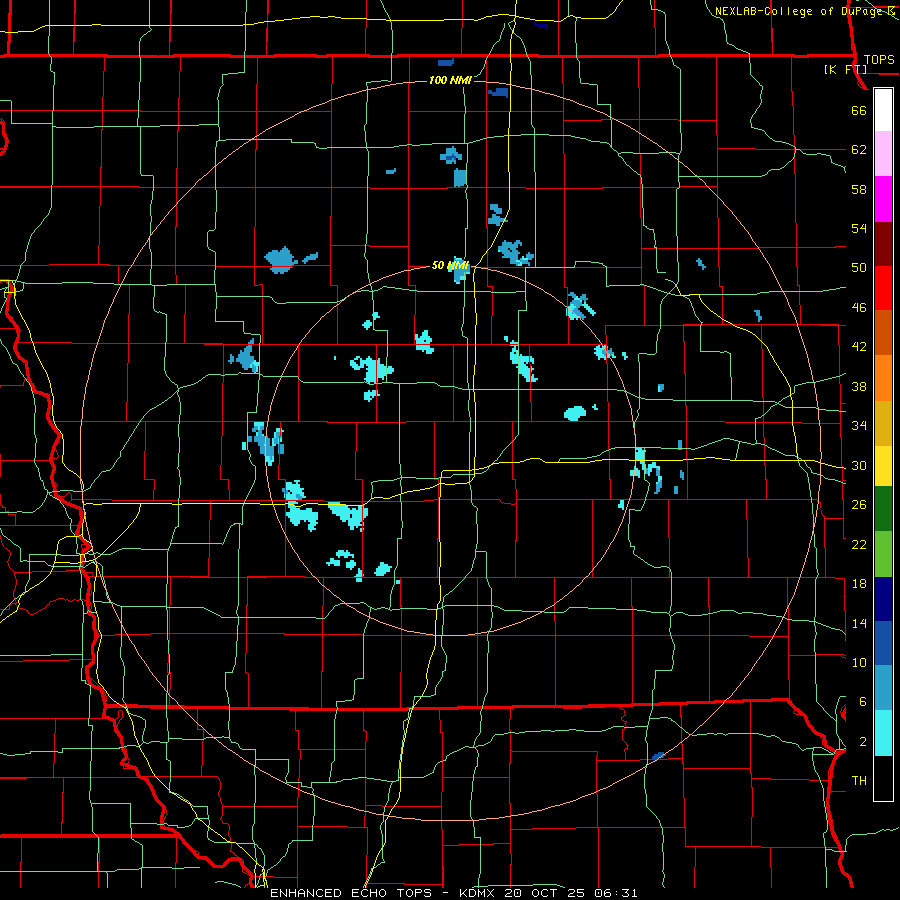Click the "10" legend value
The height and width of the screenshot is (900, 900).
[859, 662]
